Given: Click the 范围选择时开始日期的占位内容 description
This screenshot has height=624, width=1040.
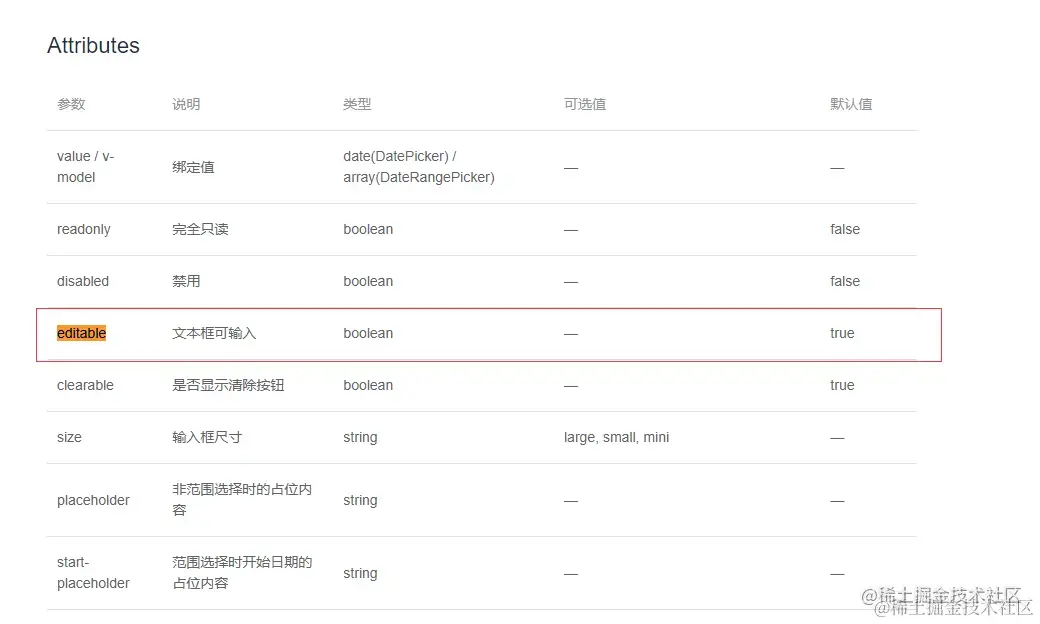Looking at the screenshot, I should [x=242, y=572].
